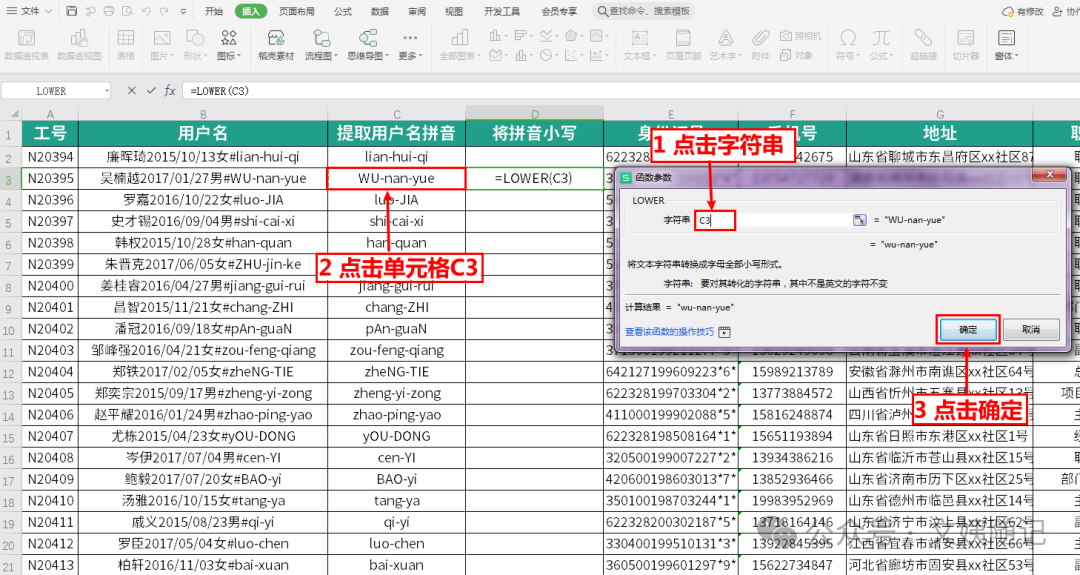Click the Object (对象) insert icon
Screen dimensions: 1080x575
[796, 55]
